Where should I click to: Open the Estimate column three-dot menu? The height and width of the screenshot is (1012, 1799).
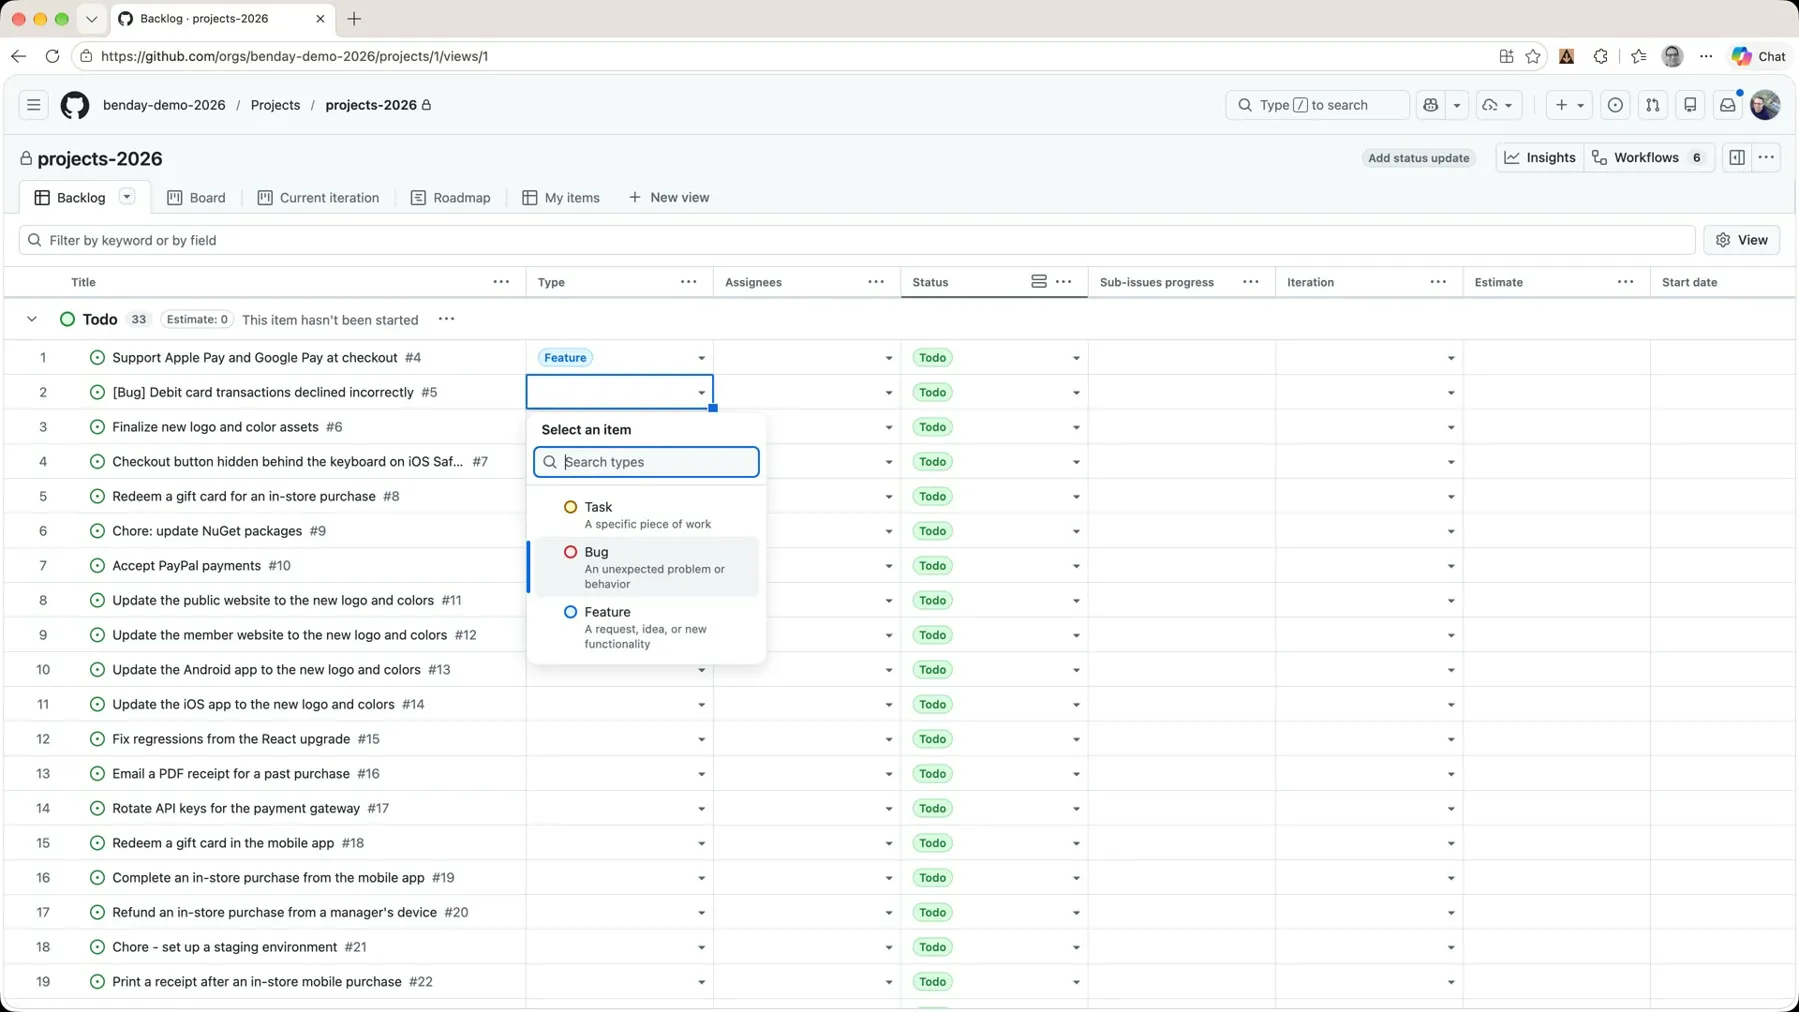tap(1626, 282)
